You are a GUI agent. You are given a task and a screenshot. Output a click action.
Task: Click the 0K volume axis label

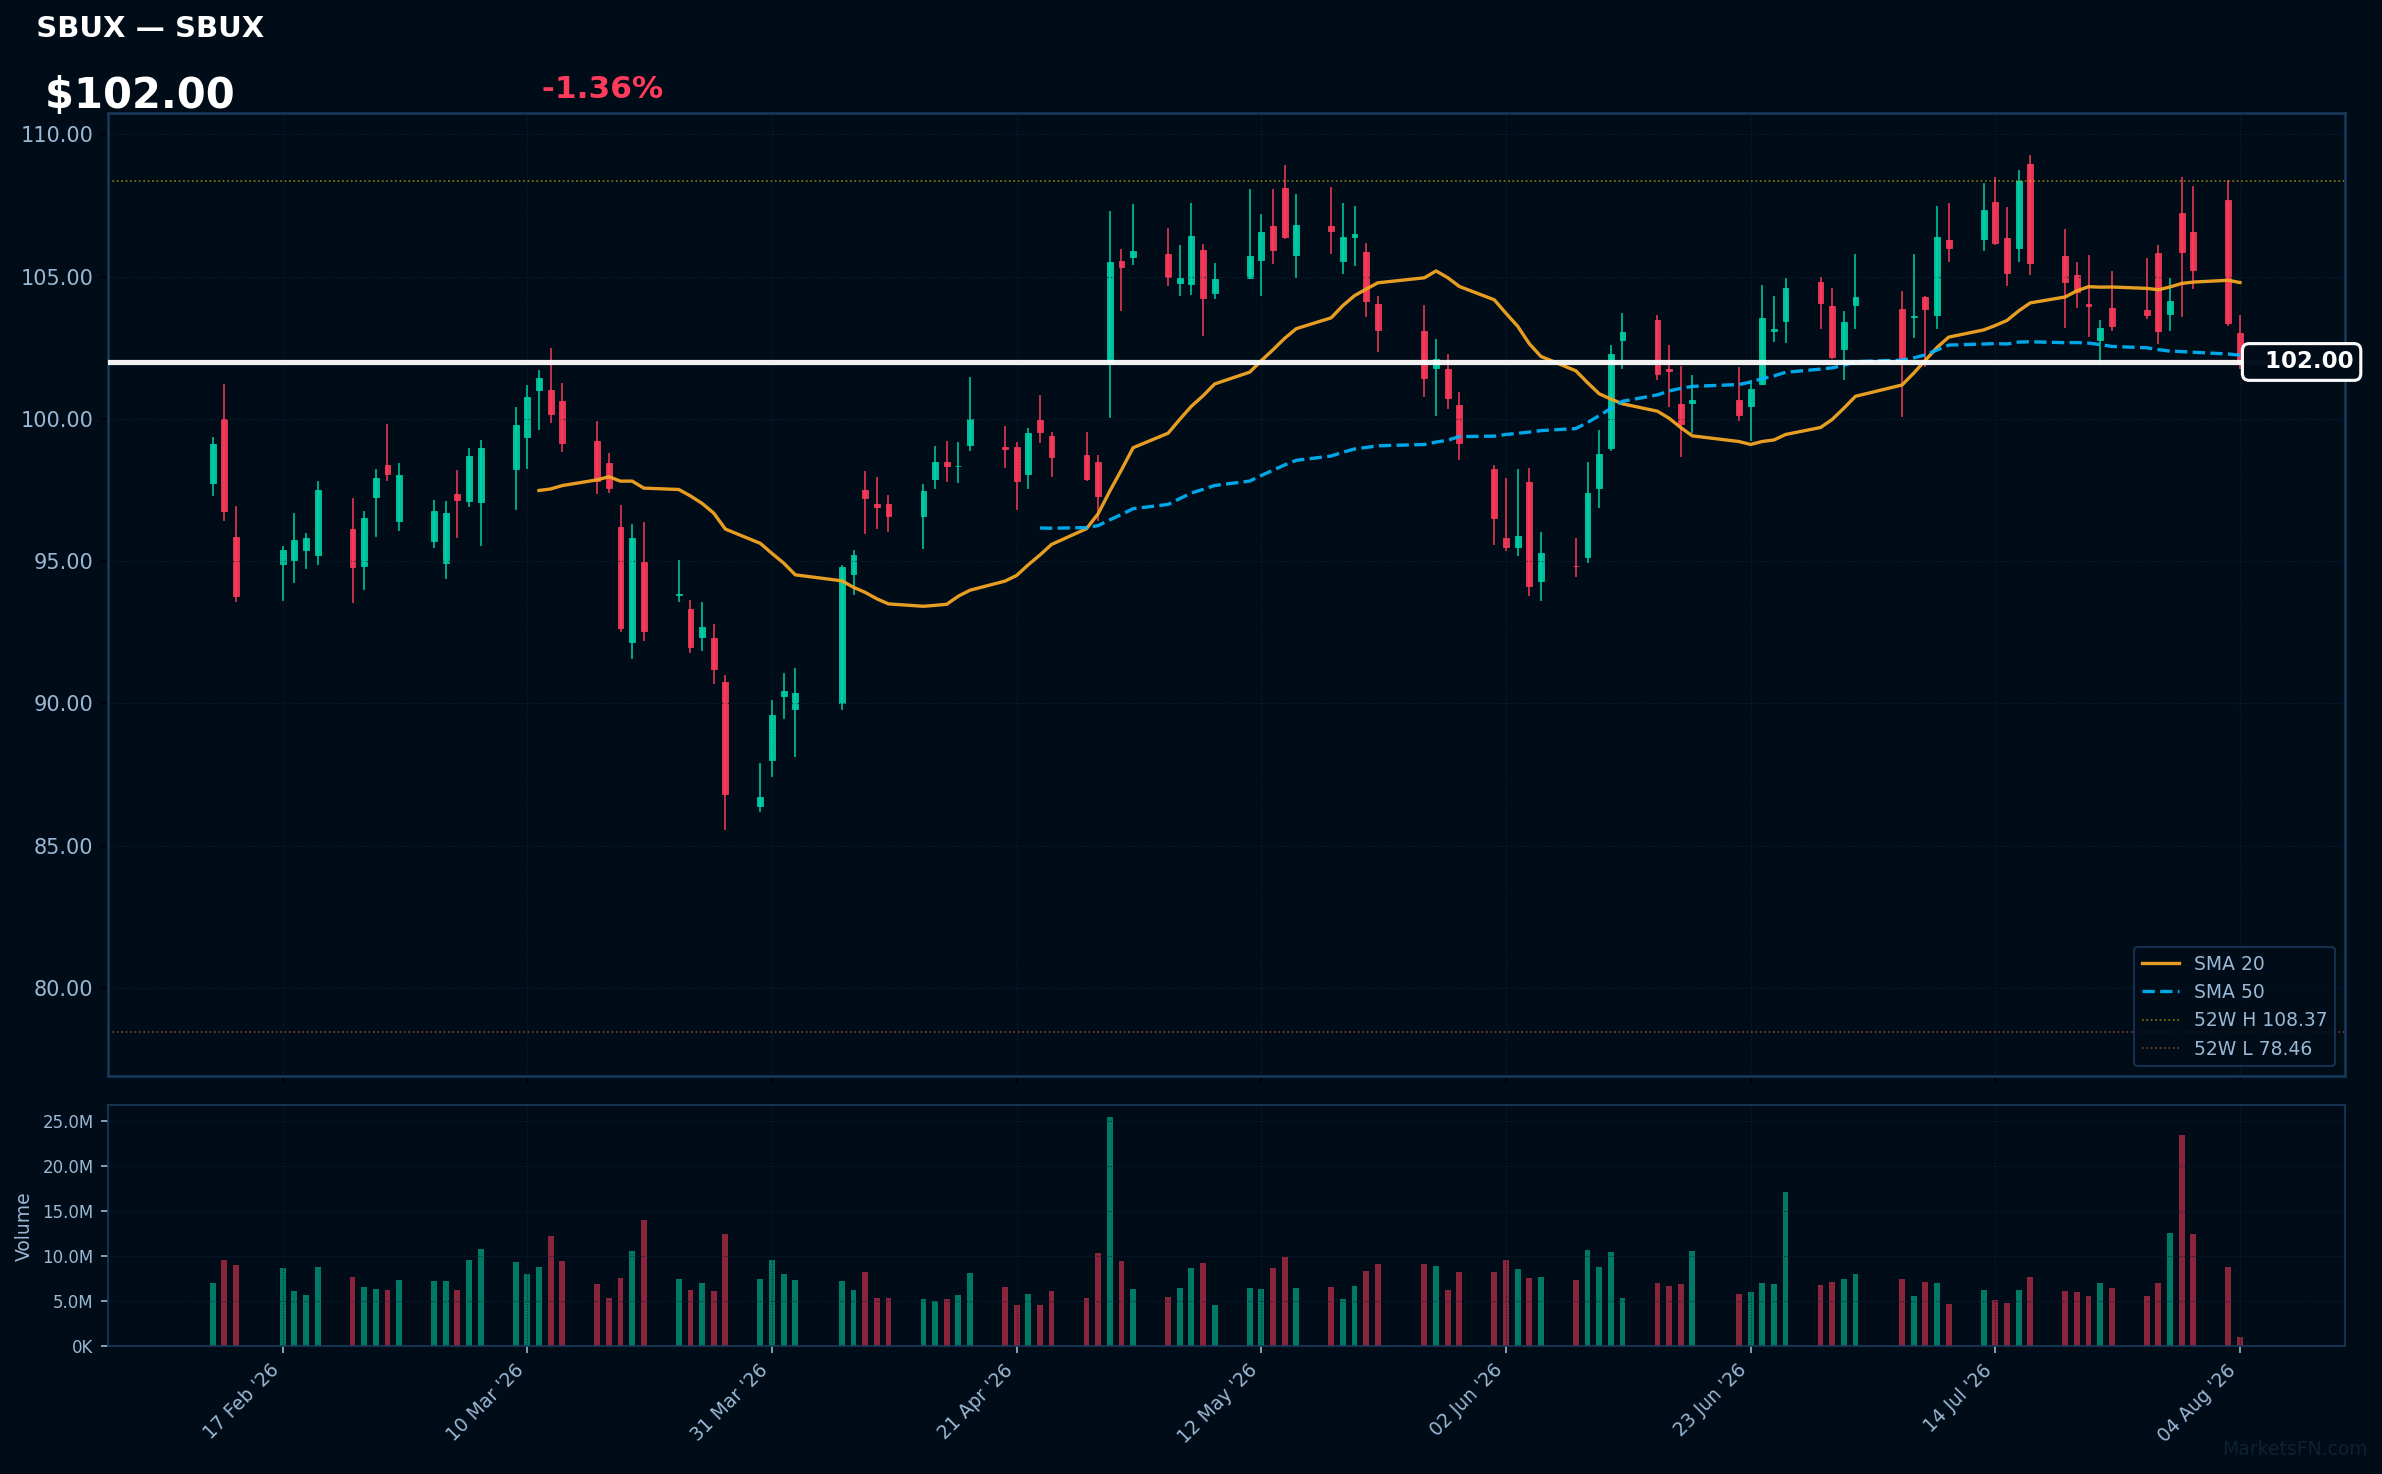pyautogui.click(x=82, y=1347)
